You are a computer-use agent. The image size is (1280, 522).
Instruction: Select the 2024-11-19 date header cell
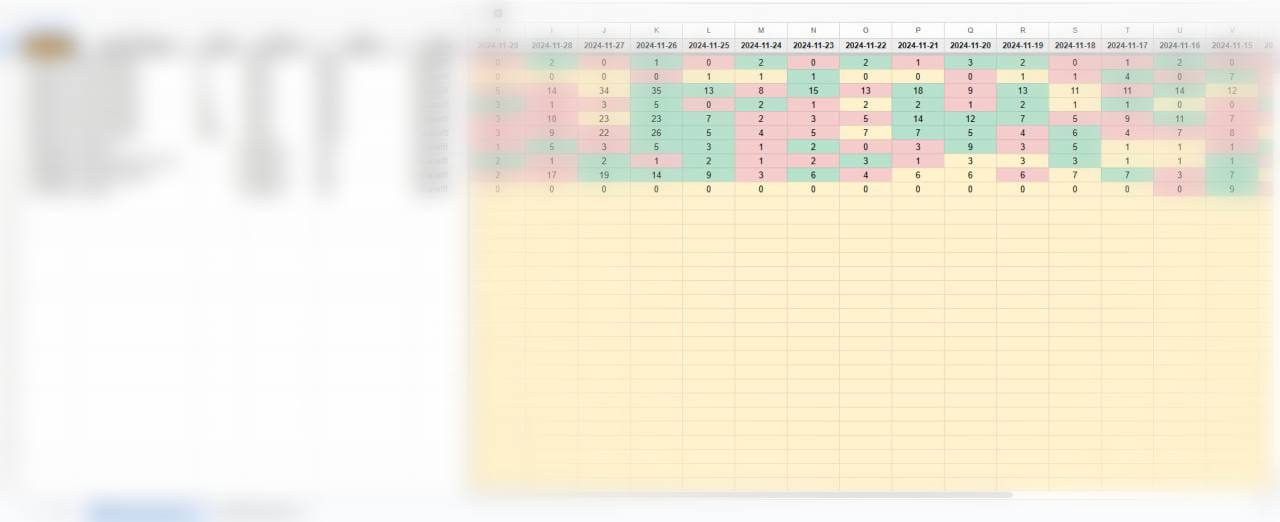coord(1022,46)
